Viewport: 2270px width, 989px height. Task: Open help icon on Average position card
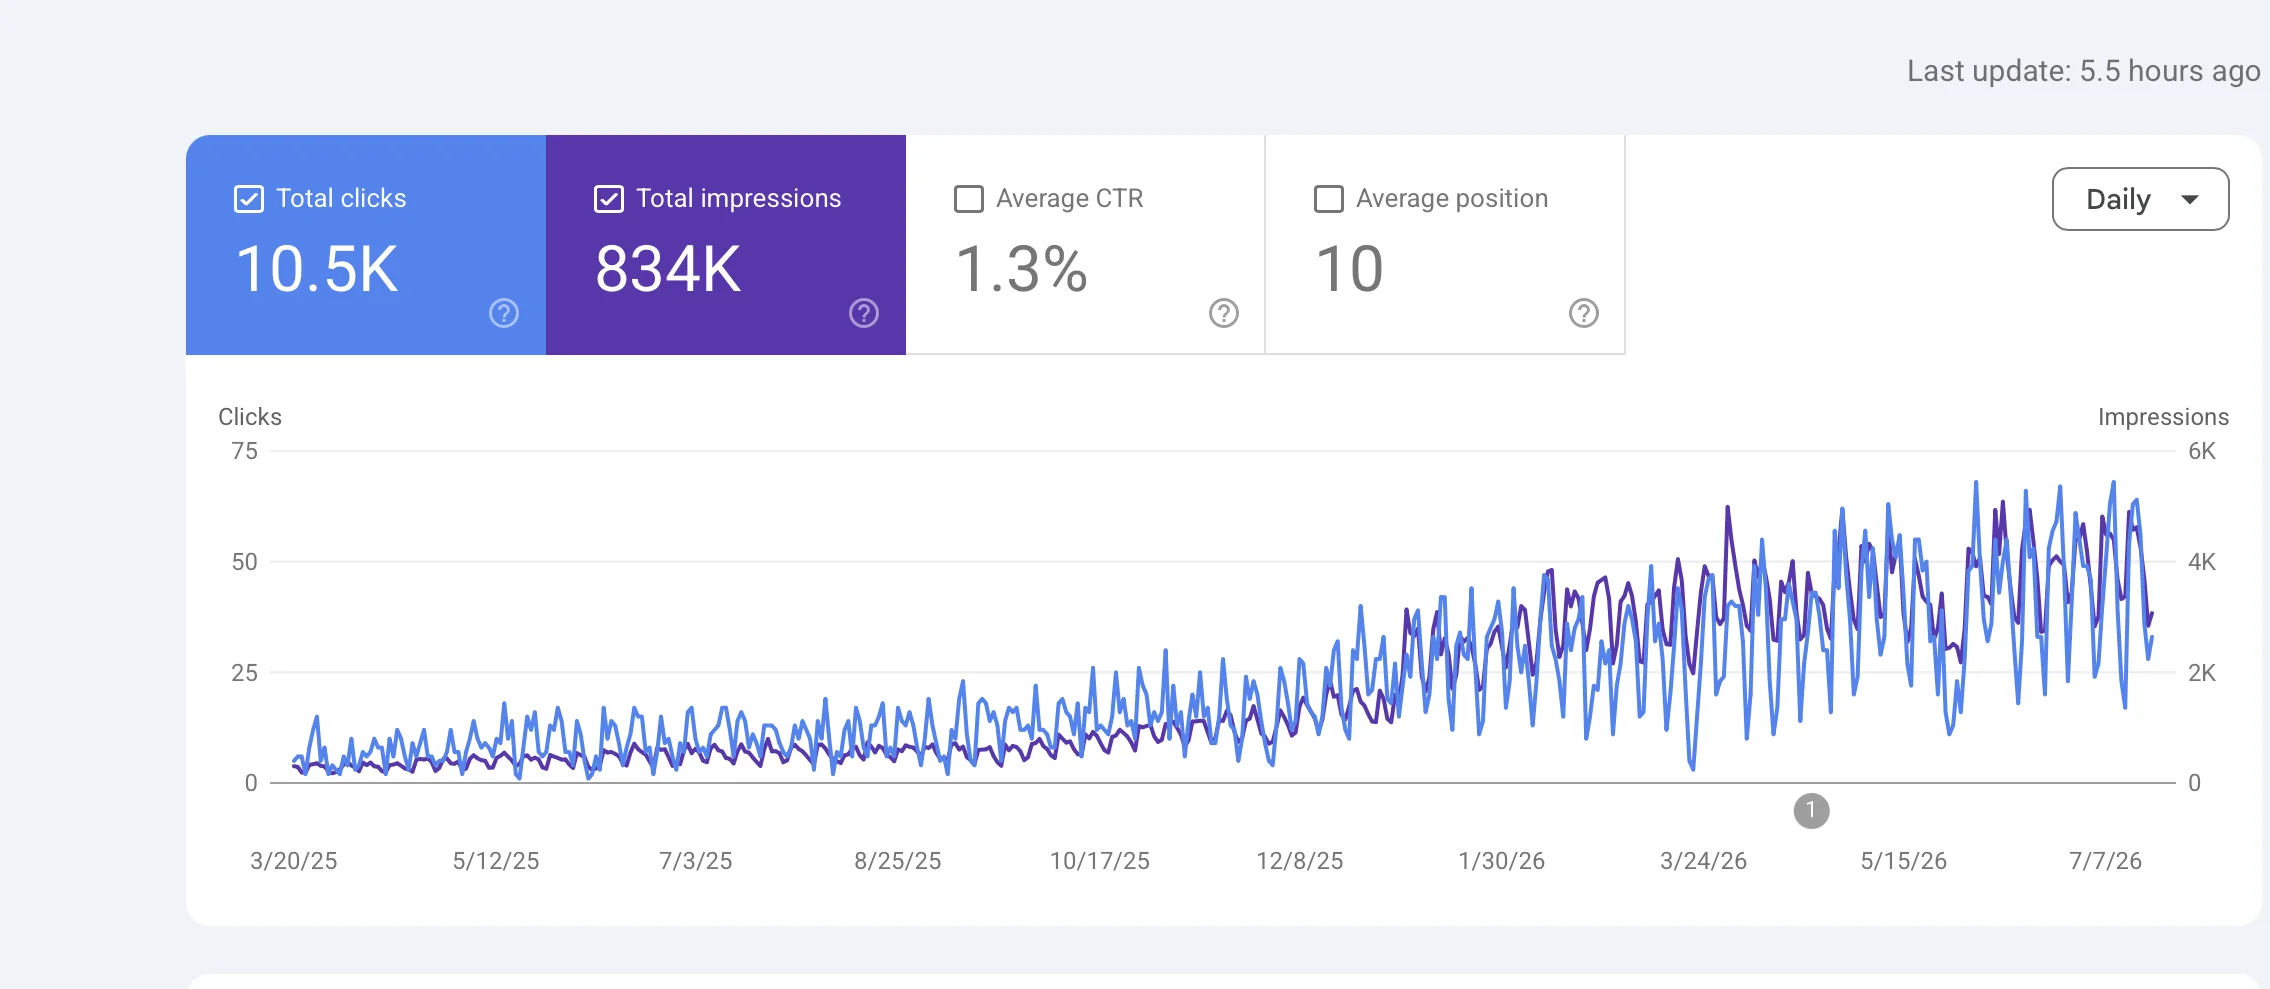[1584, 313]
